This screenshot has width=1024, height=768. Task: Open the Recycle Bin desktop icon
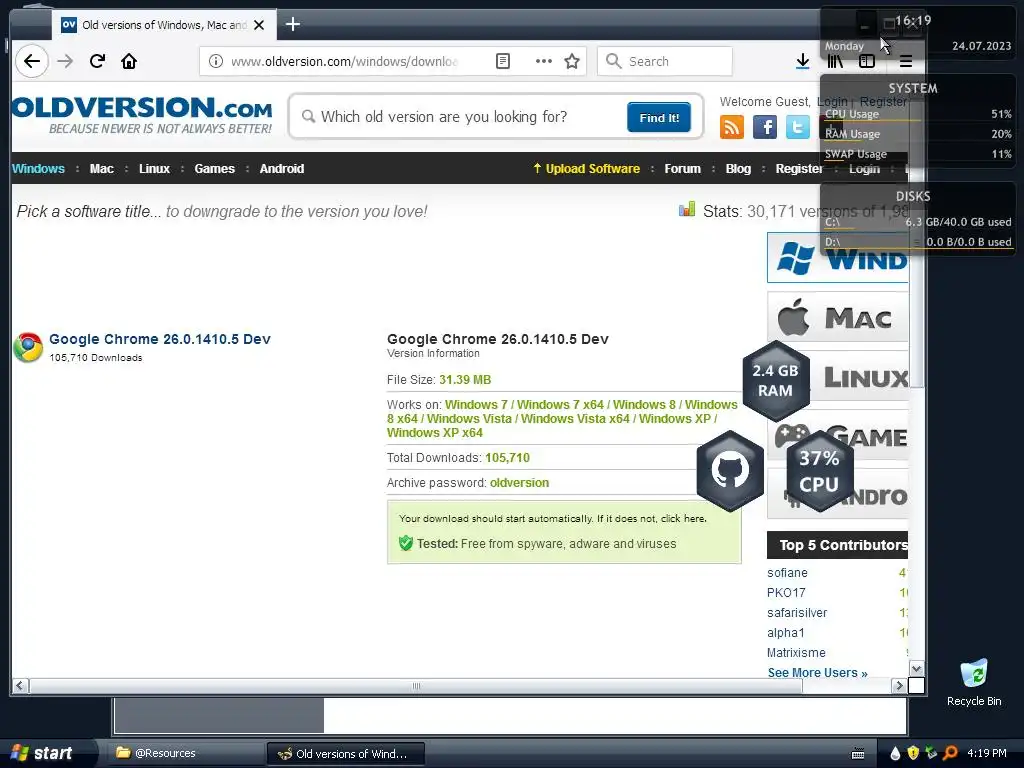click(x=974, y=682)
